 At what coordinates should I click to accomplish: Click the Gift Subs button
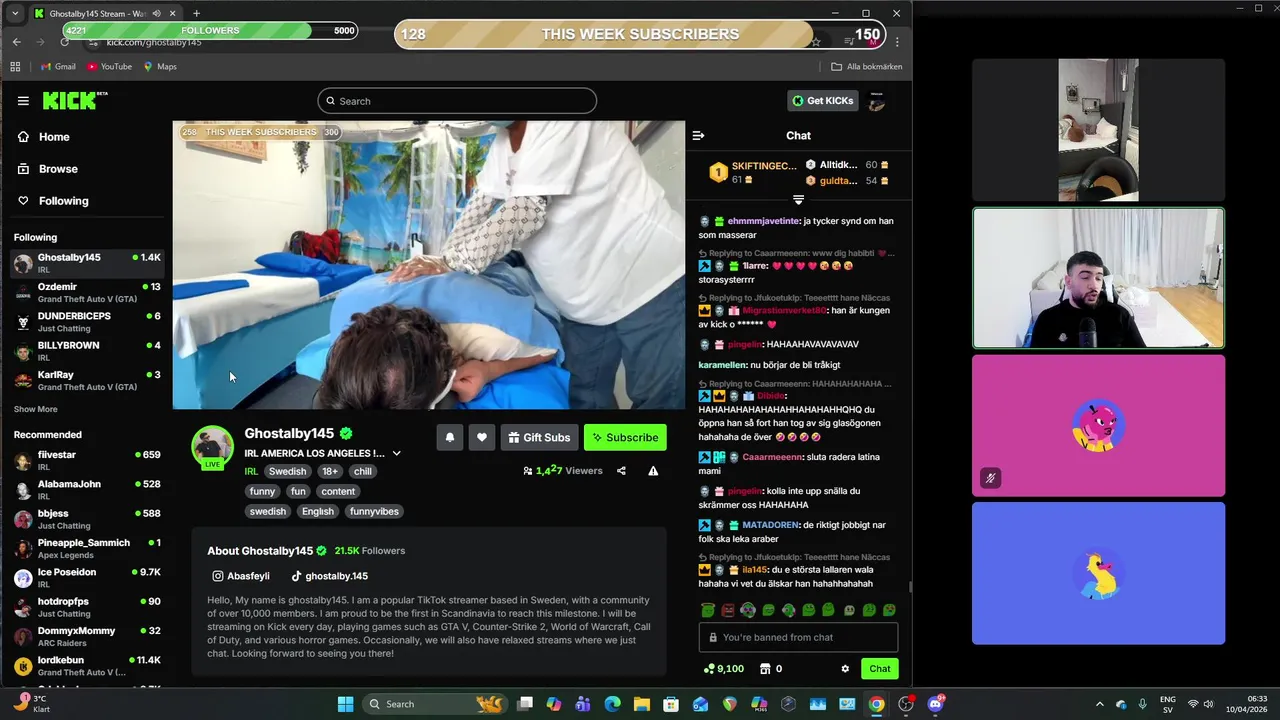pos(539,437)
